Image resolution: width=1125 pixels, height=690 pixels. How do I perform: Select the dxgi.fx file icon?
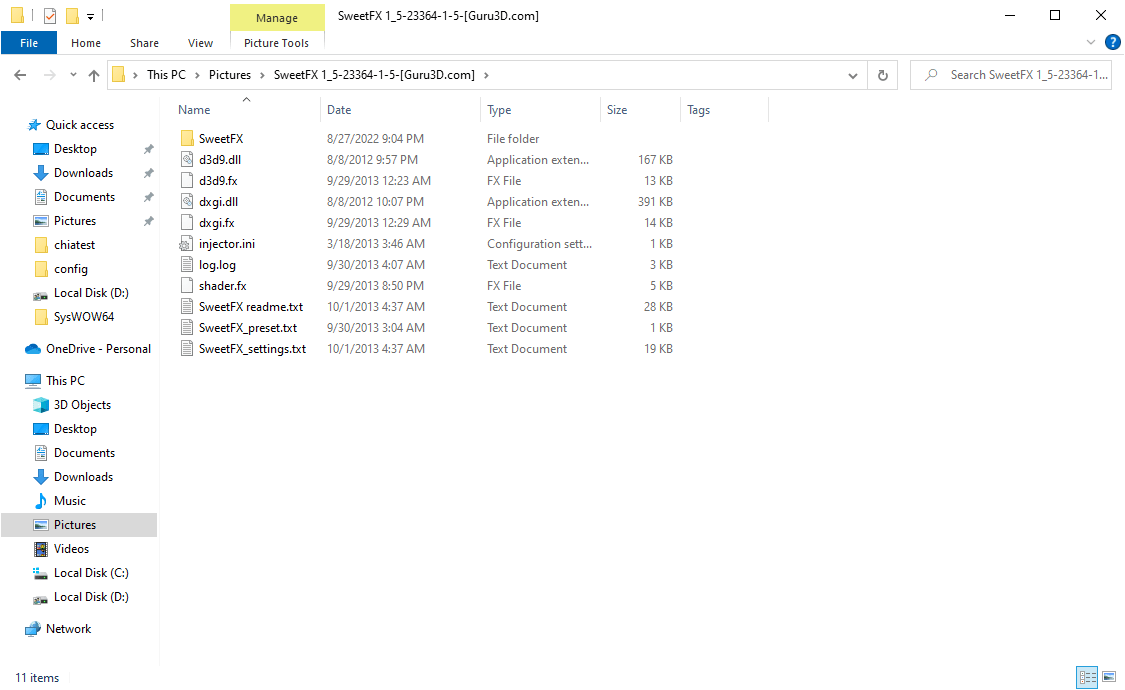[x=187, y=222]
